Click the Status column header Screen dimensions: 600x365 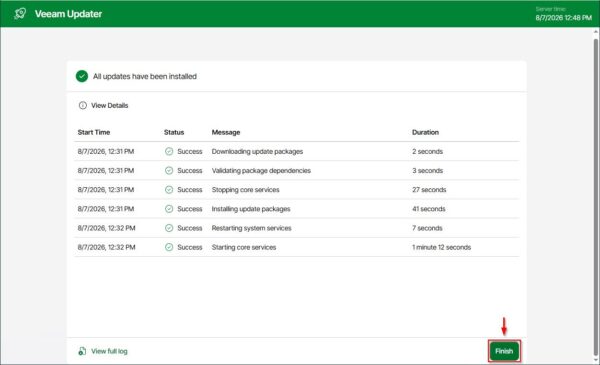click(174, 132)
